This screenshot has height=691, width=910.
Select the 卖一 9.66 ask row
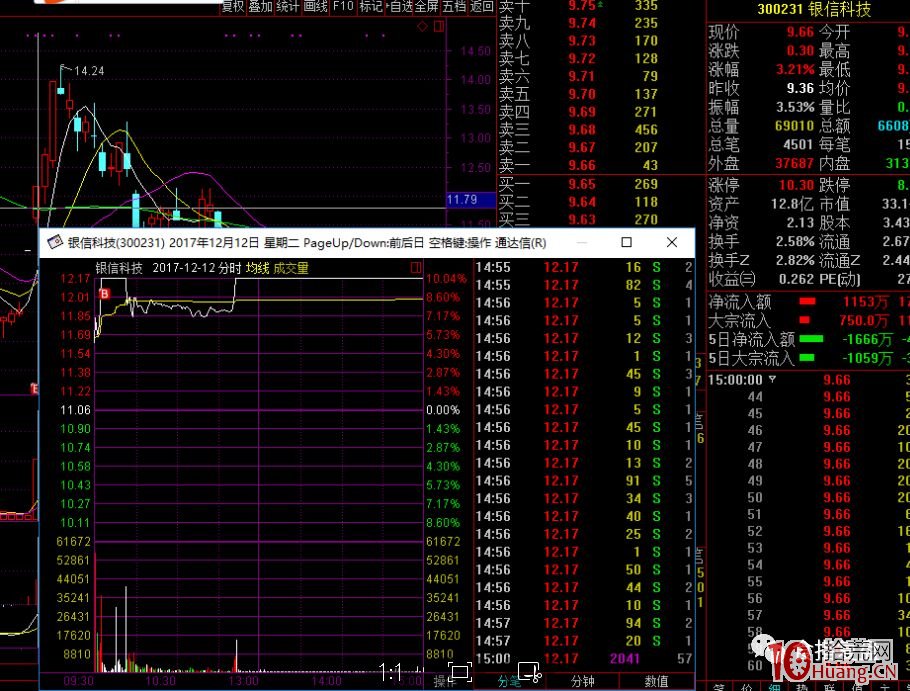coord(601,165)
